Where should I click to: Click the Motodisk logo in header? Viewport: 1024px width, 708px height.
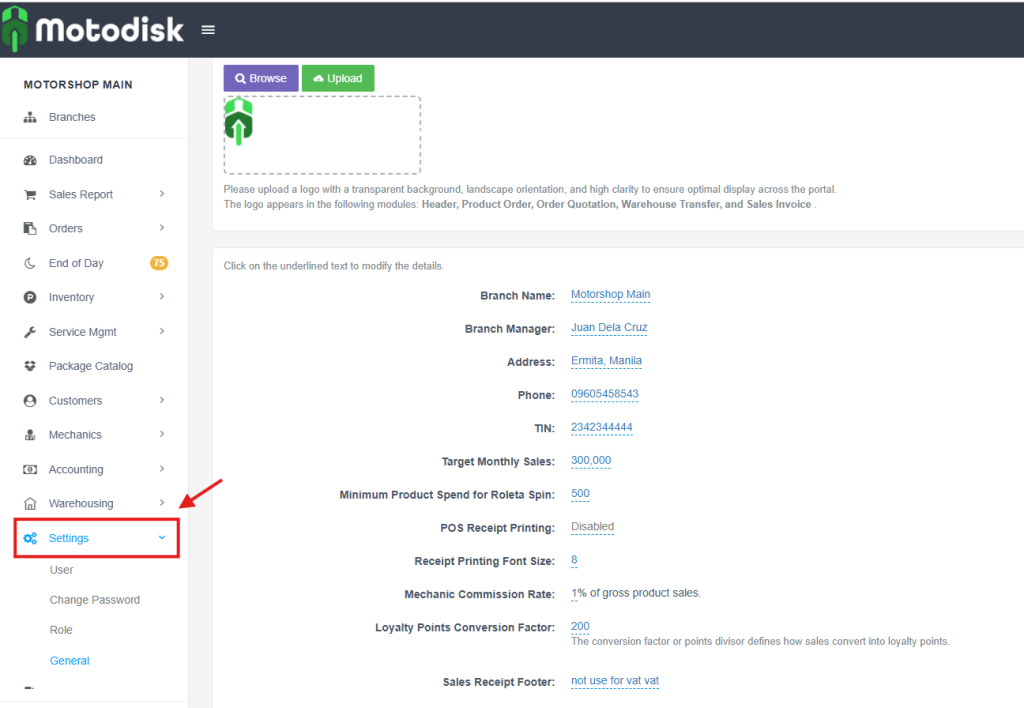click(93, 30)
